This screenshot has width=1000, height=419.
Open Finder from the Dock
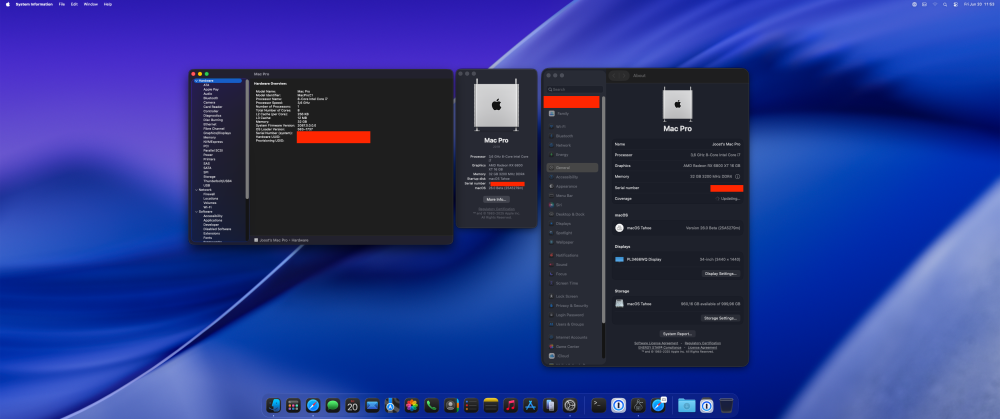(273, 404)
